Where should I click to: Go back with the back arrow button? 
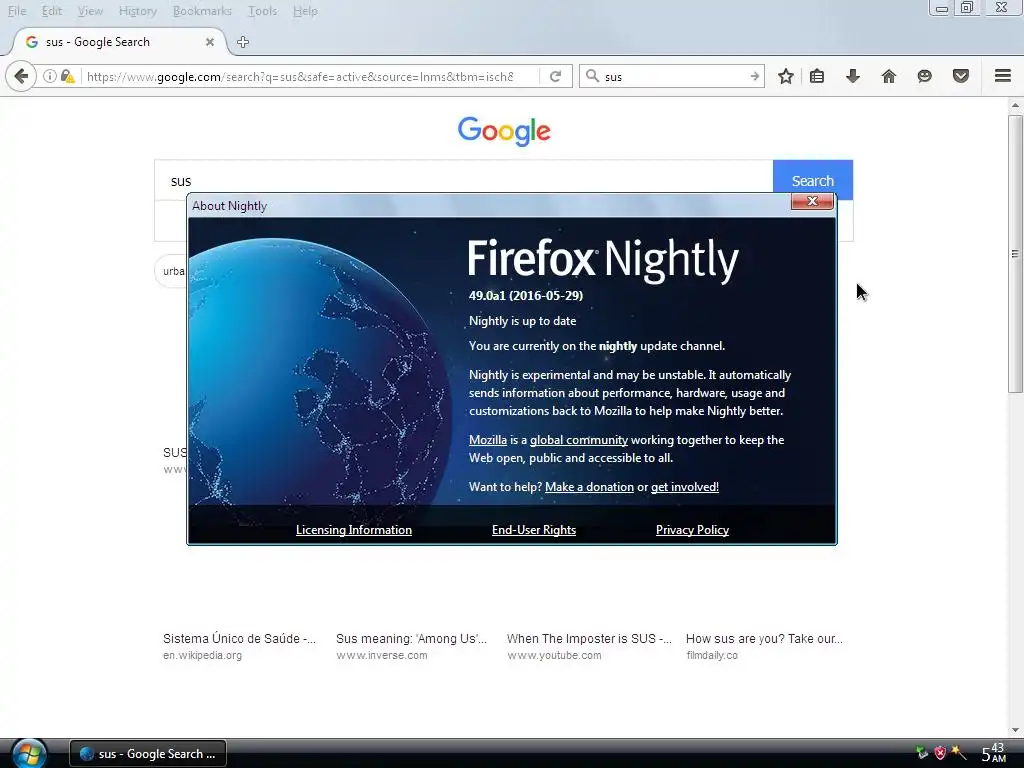tap(21, 76)
